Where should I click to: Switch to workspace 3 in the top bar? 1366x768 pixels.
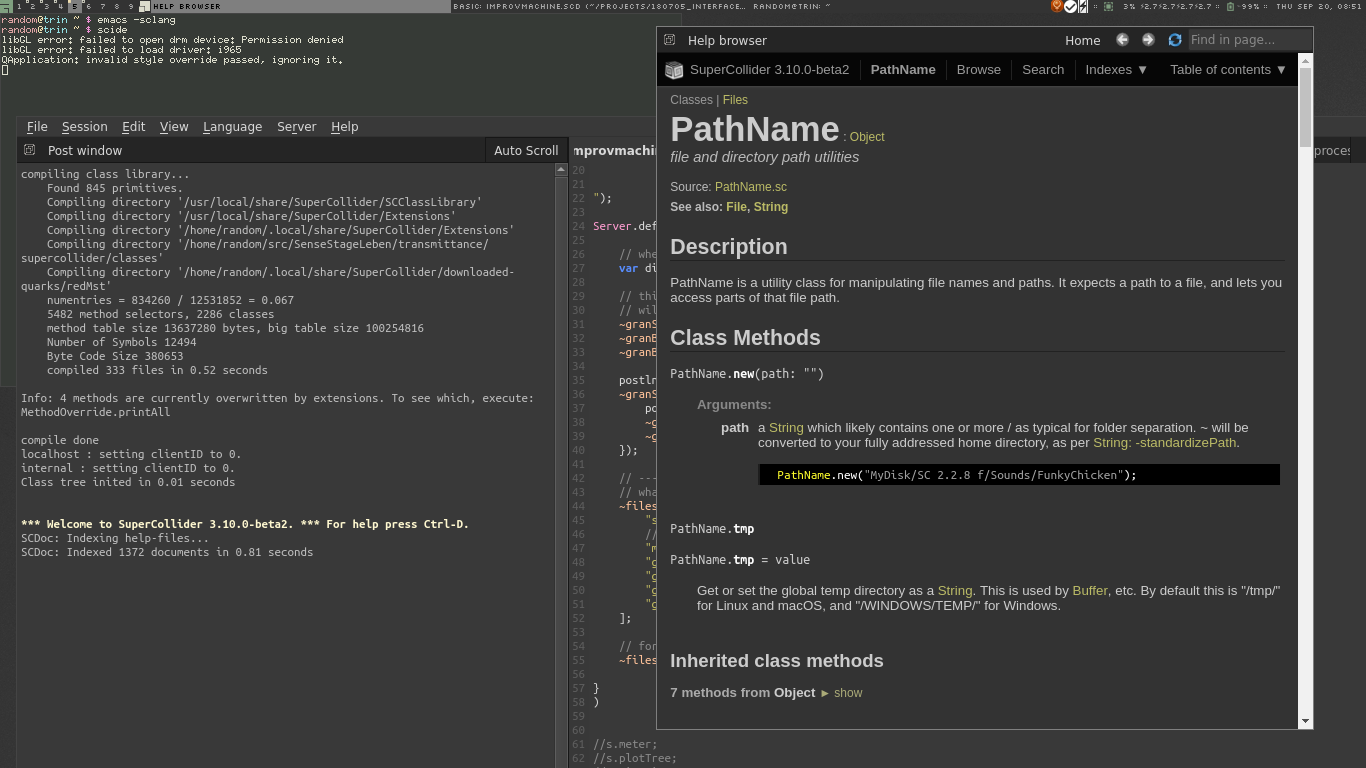(47, 7)
